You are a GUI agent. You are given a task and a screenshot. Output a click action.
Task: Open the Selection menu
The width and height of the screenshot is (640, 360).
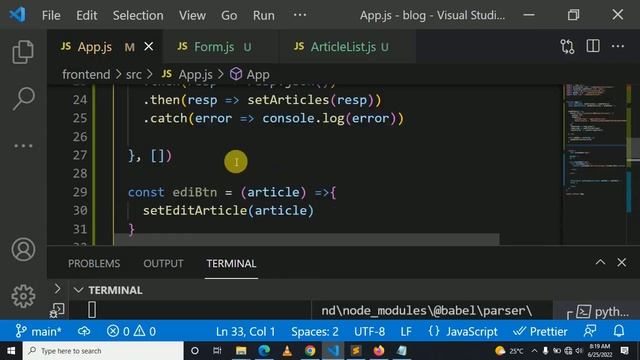point(138,16)
